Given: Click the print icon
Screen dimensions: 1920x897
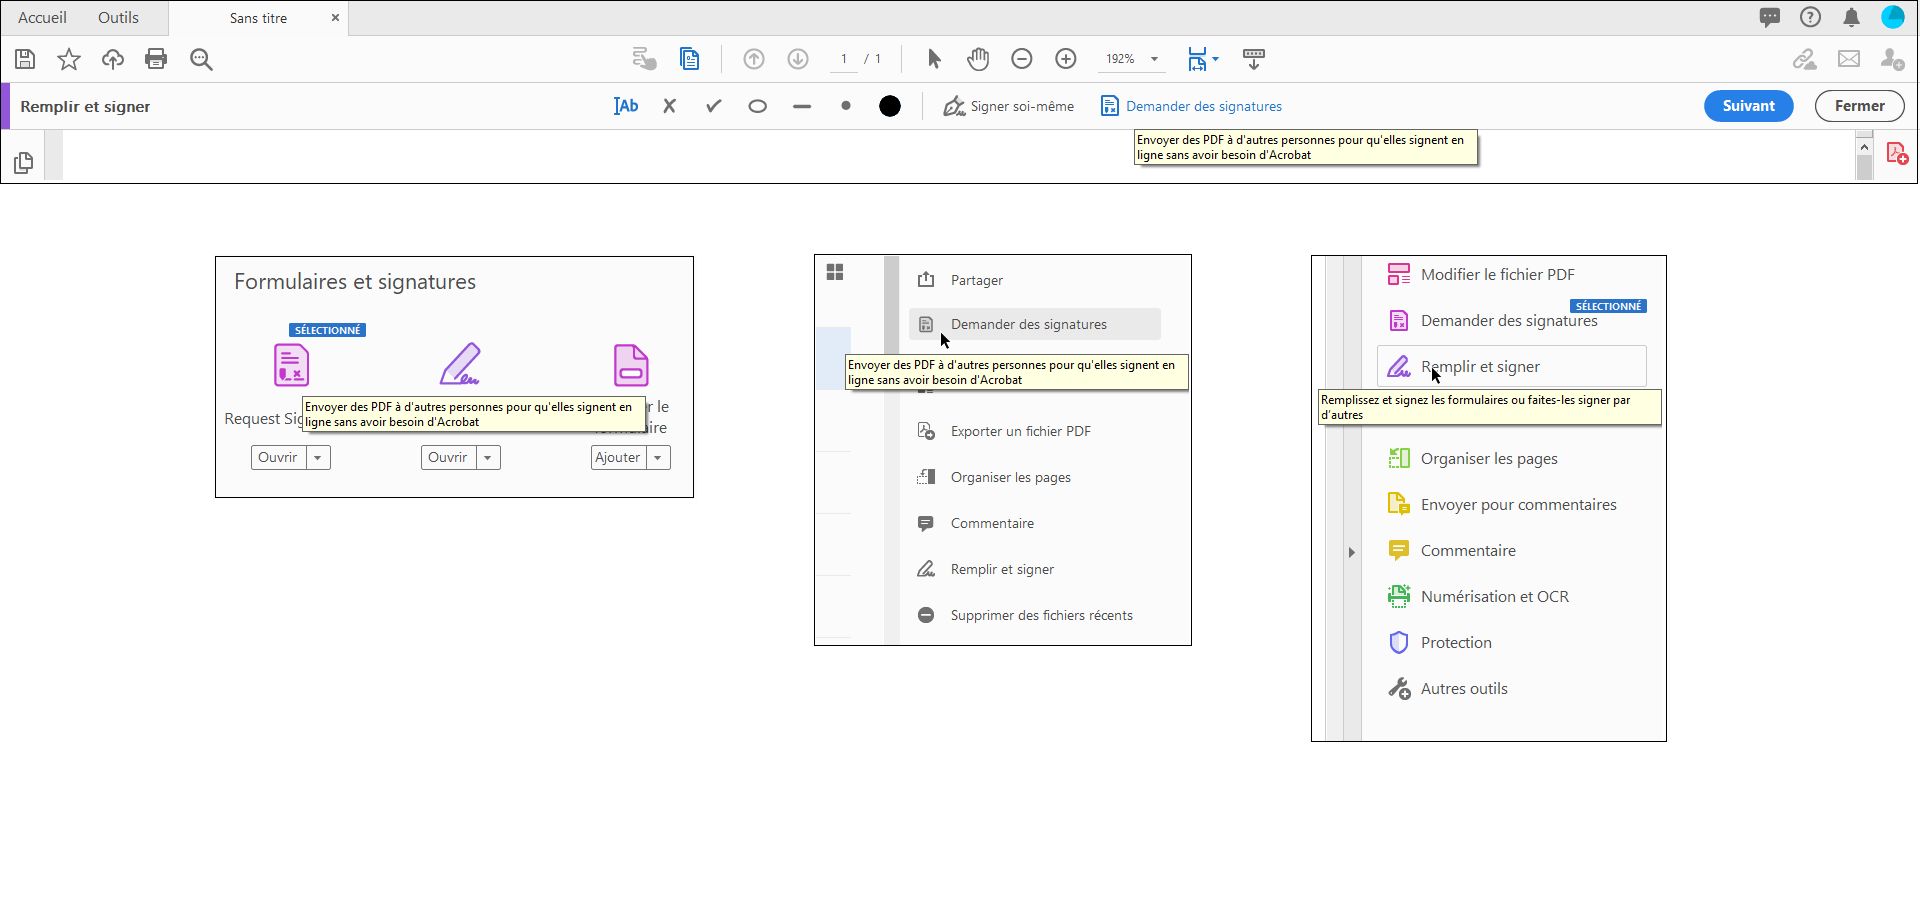Looking at the screenshot, I should (x=156, y=59).
